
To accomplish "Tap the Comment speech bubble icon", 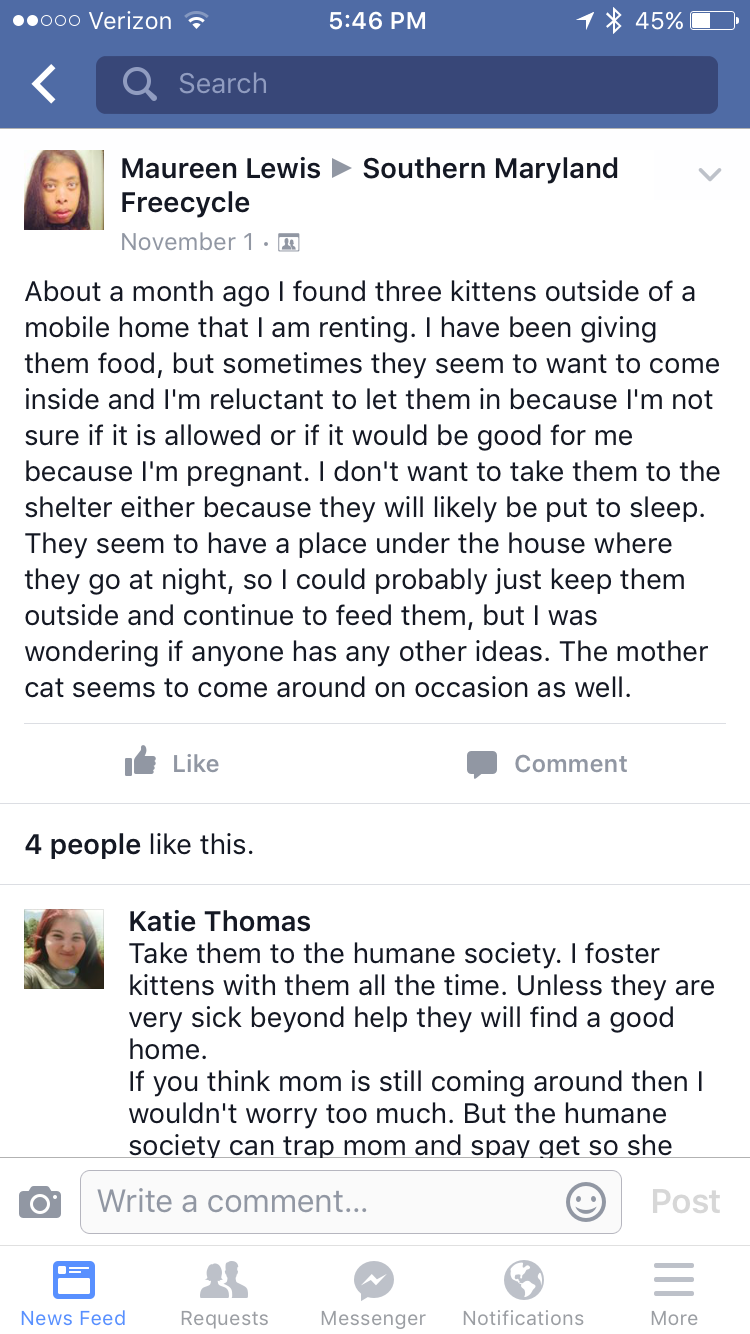I will 482,764.
